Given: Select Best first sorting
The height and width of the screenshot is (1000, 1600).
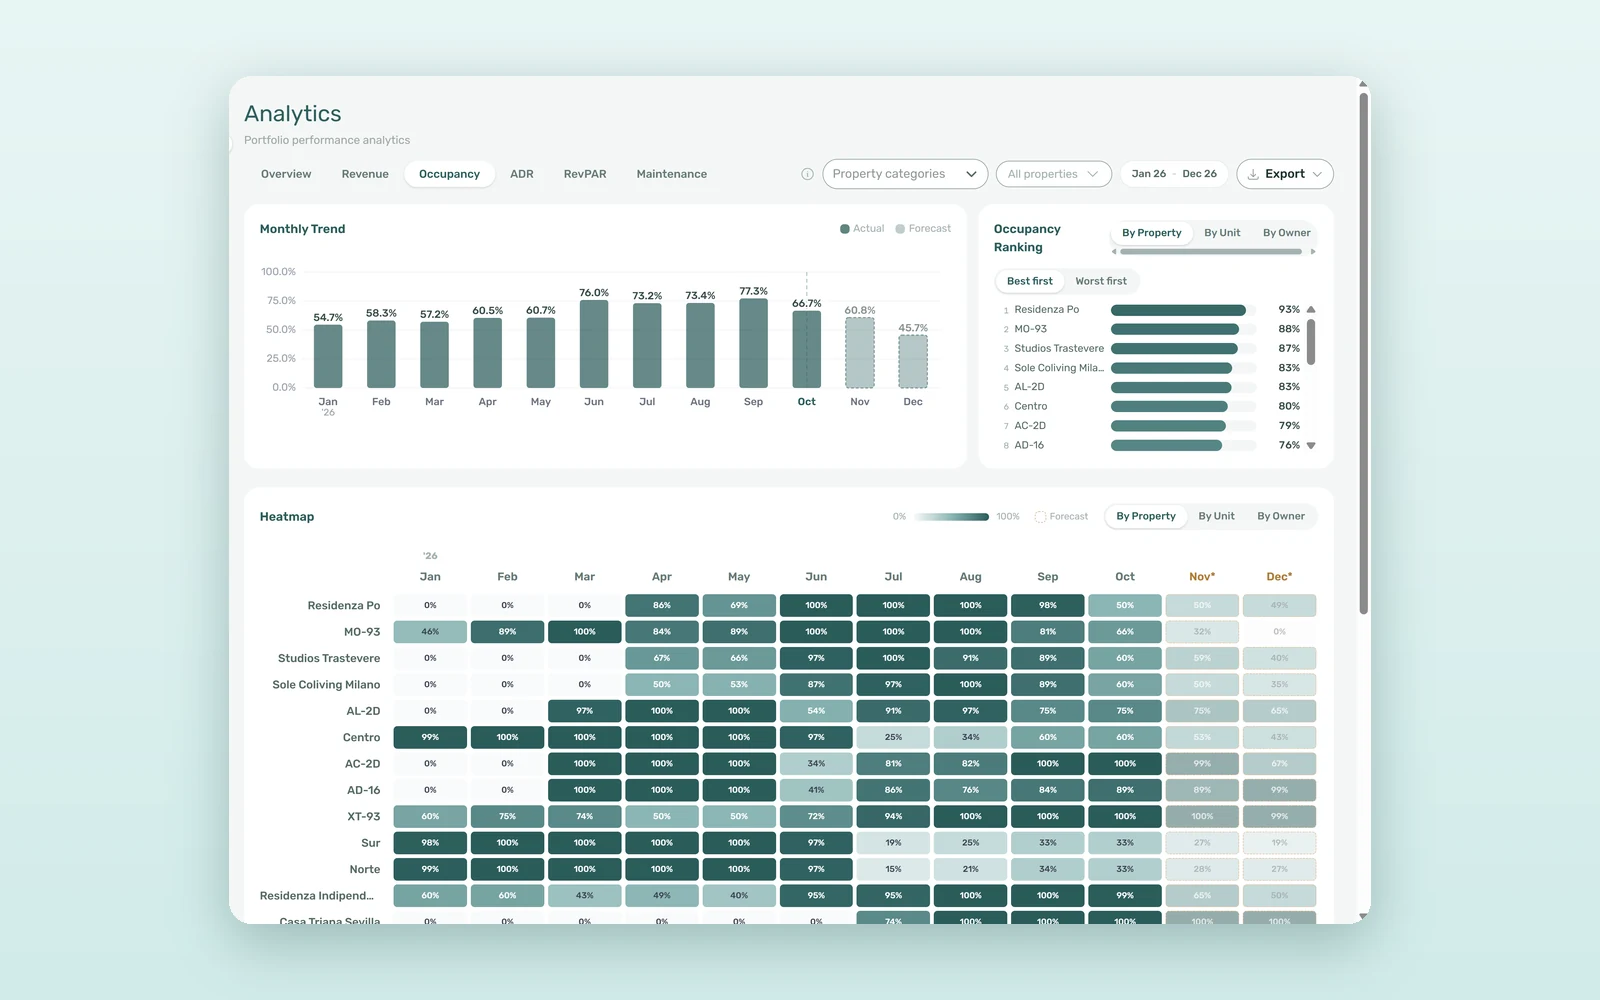Looking at the screenshot, I should (x=1029, y=281).
